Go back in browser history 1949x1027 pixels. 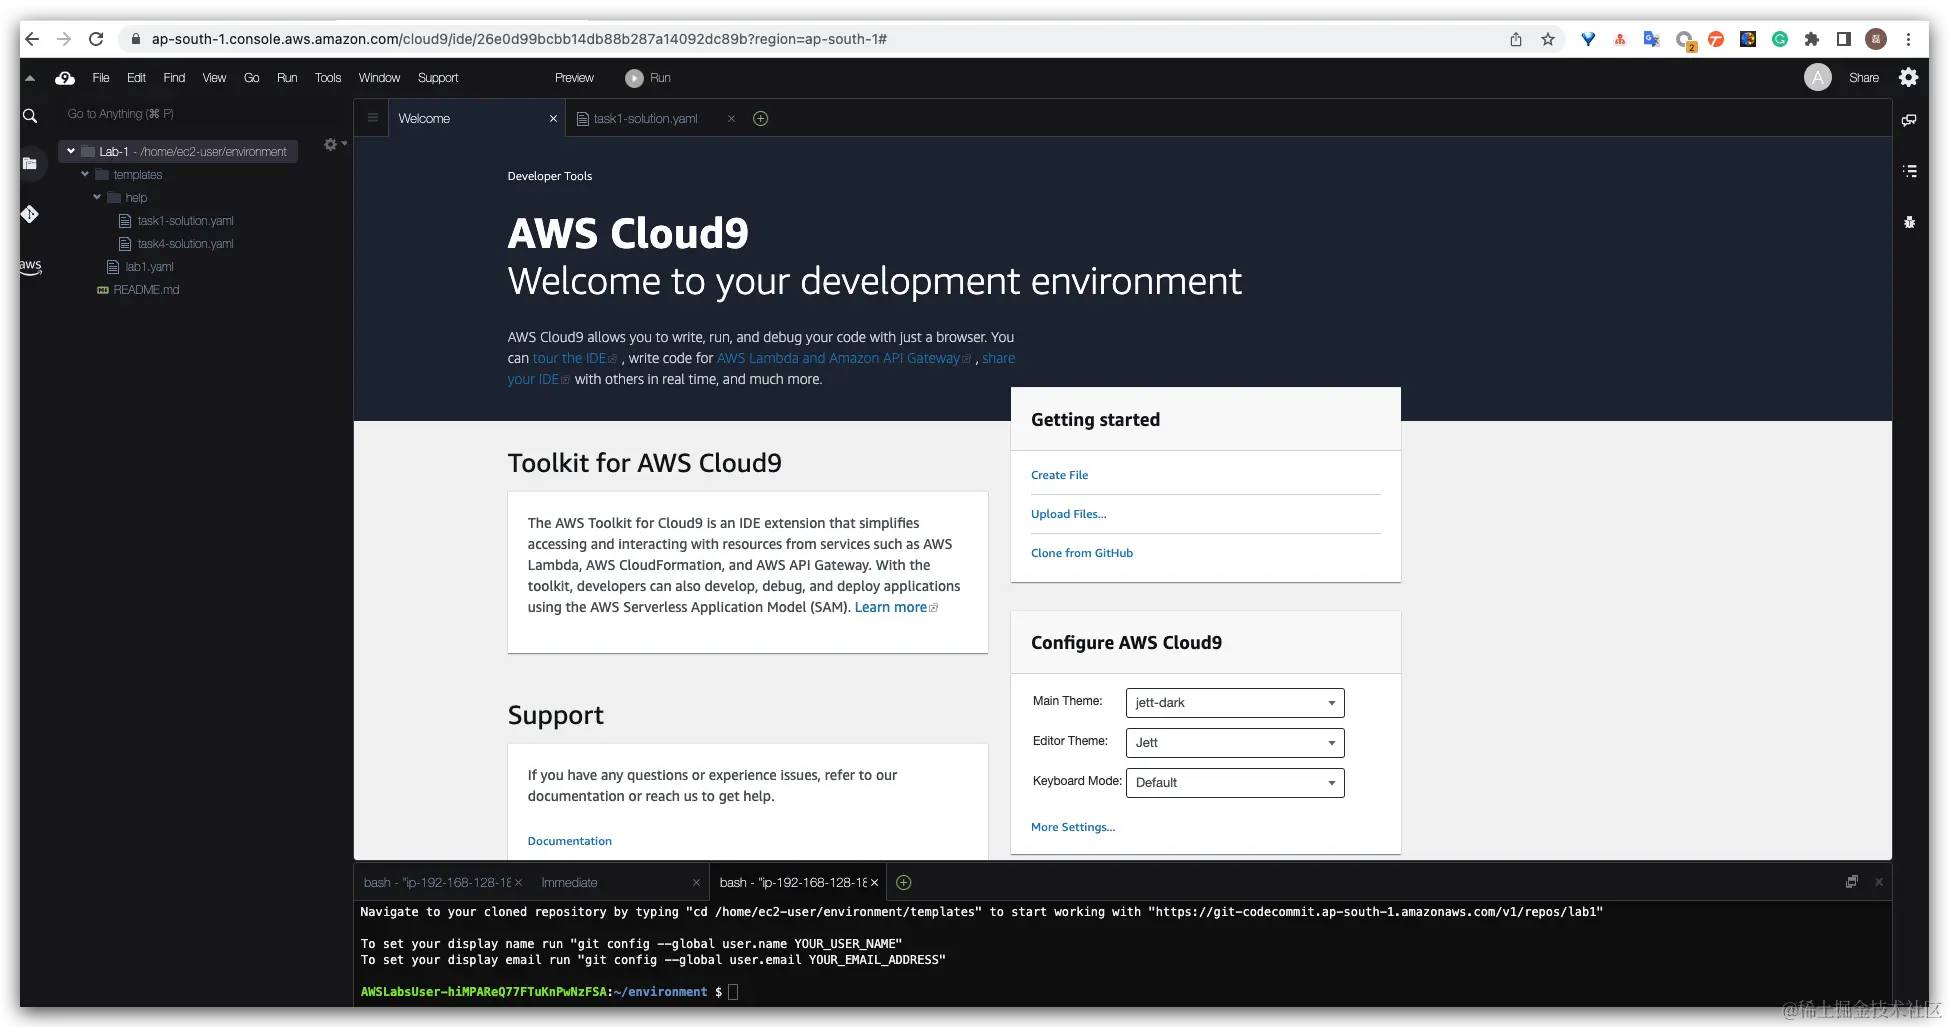tap(32, 39)
